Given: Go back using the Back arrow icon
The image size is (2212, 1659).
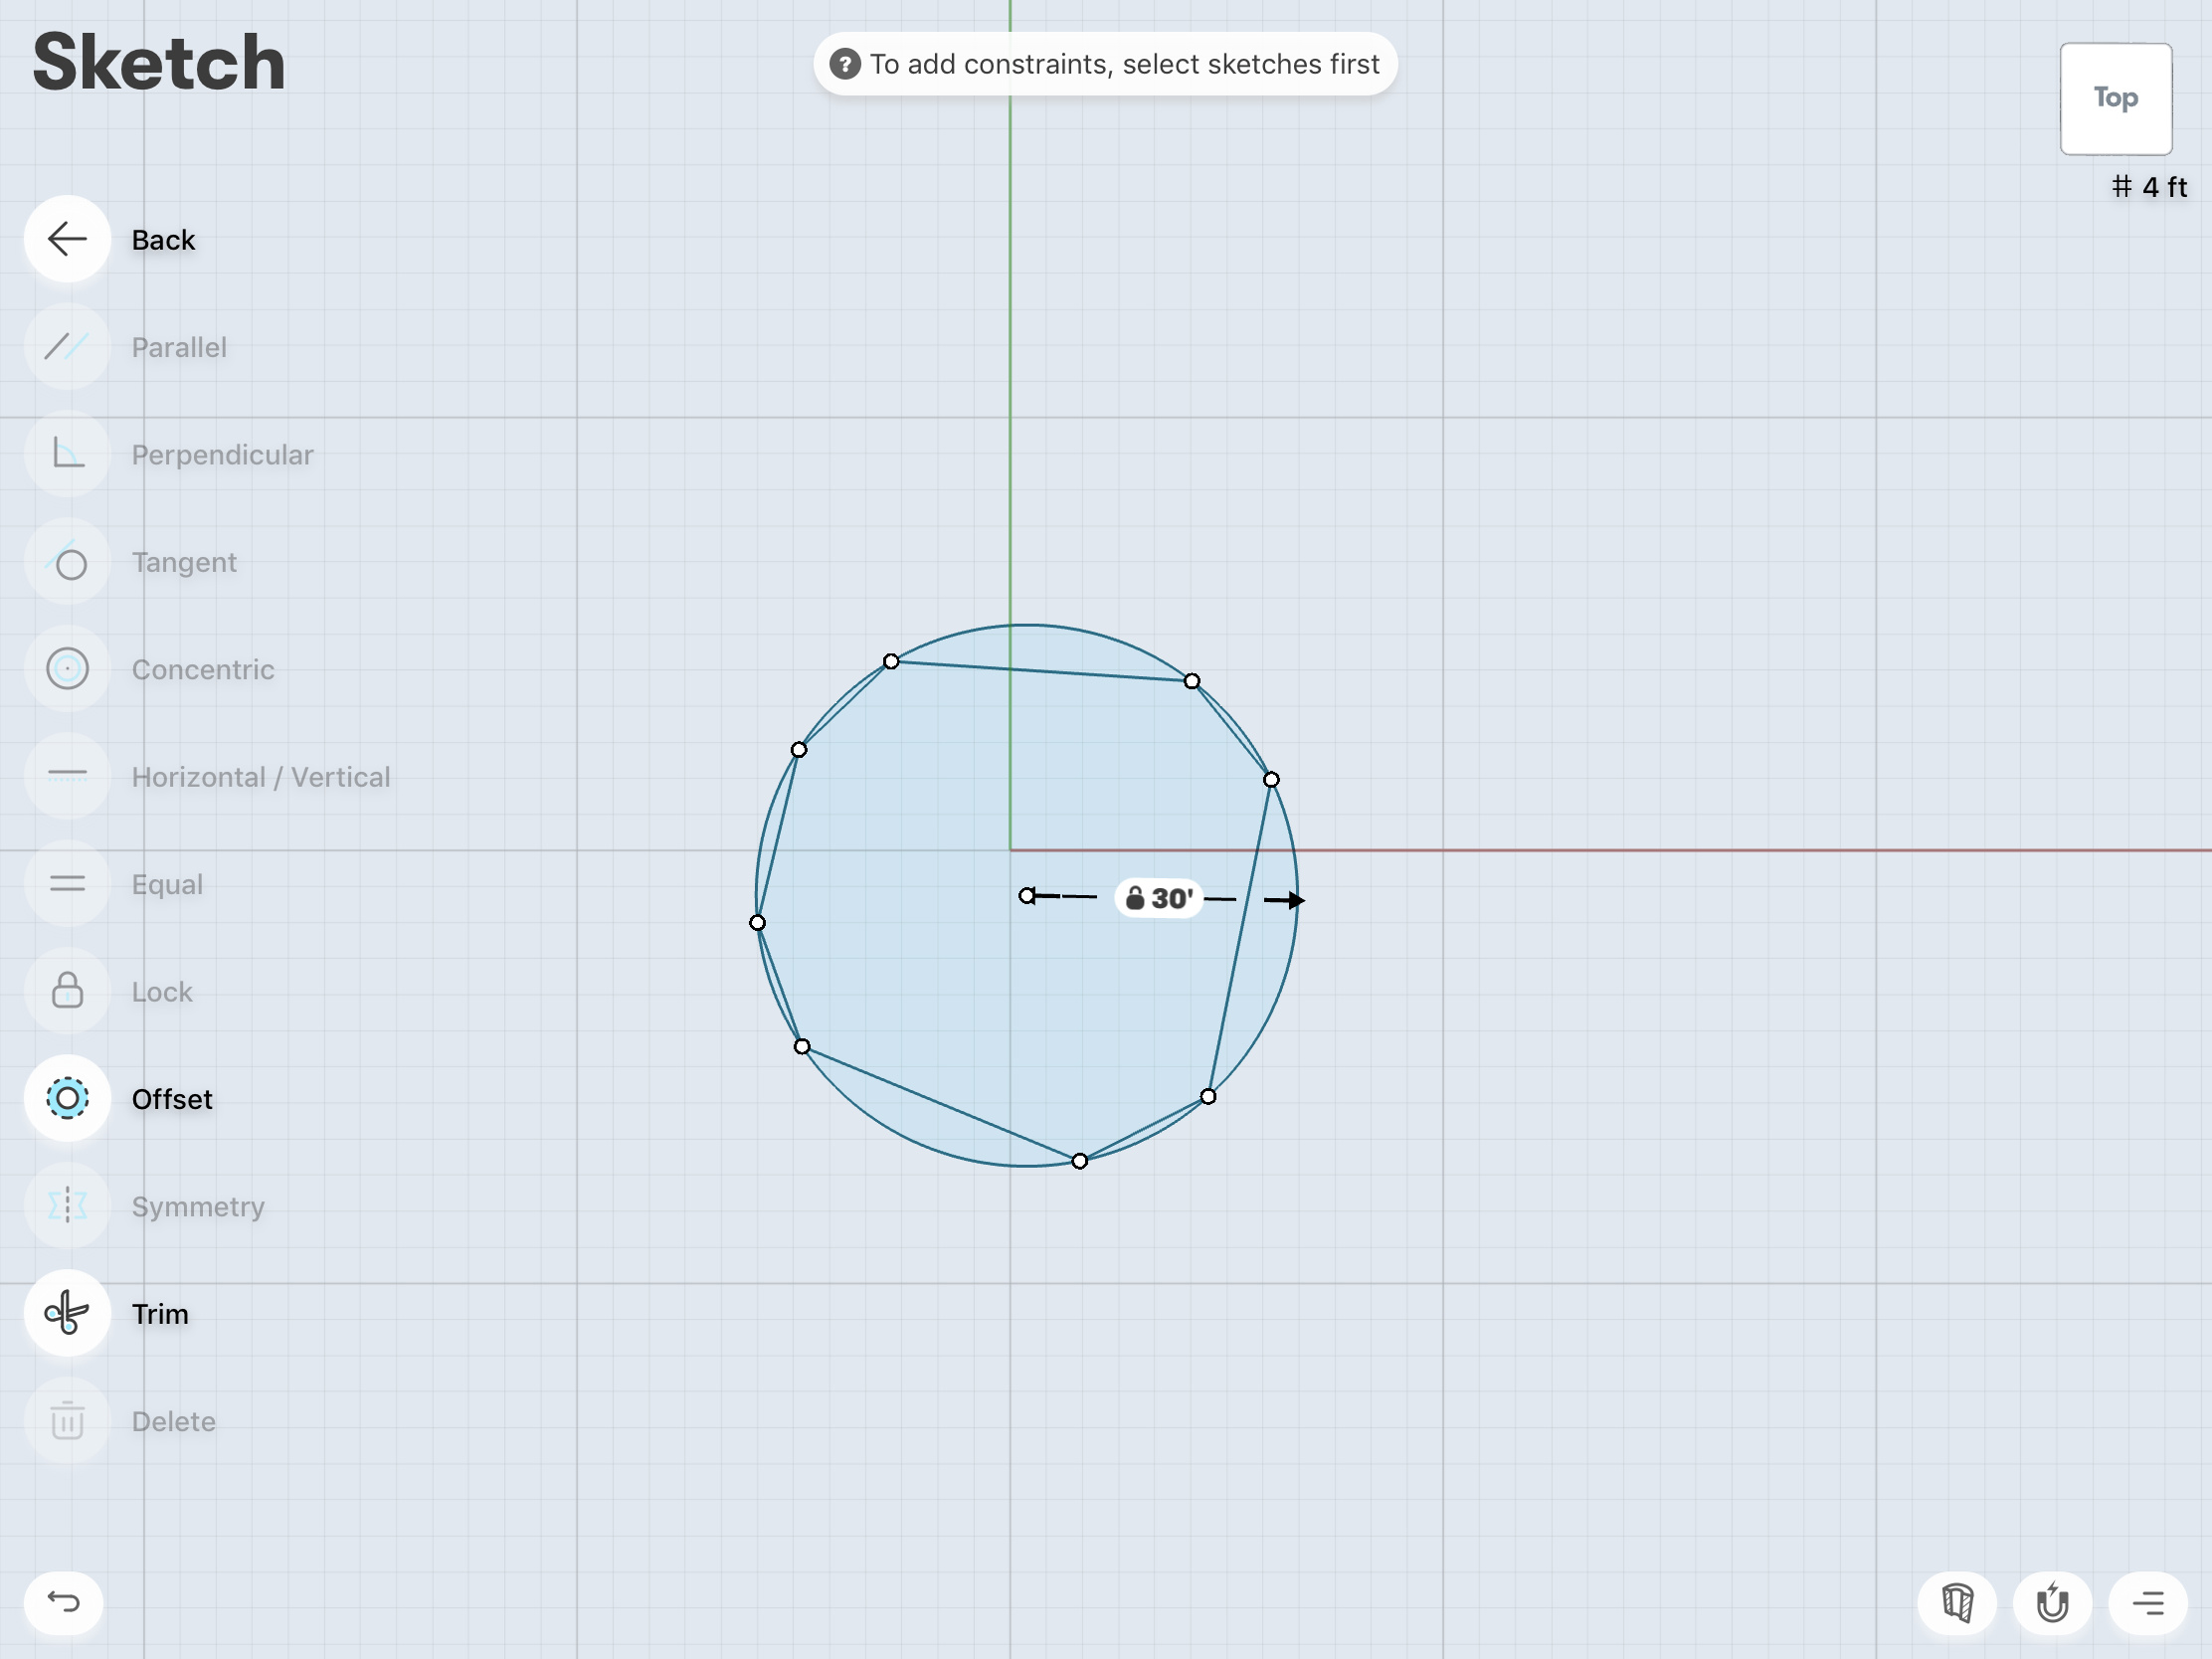Looking at the screenshot, I should (x=67, y=239).
